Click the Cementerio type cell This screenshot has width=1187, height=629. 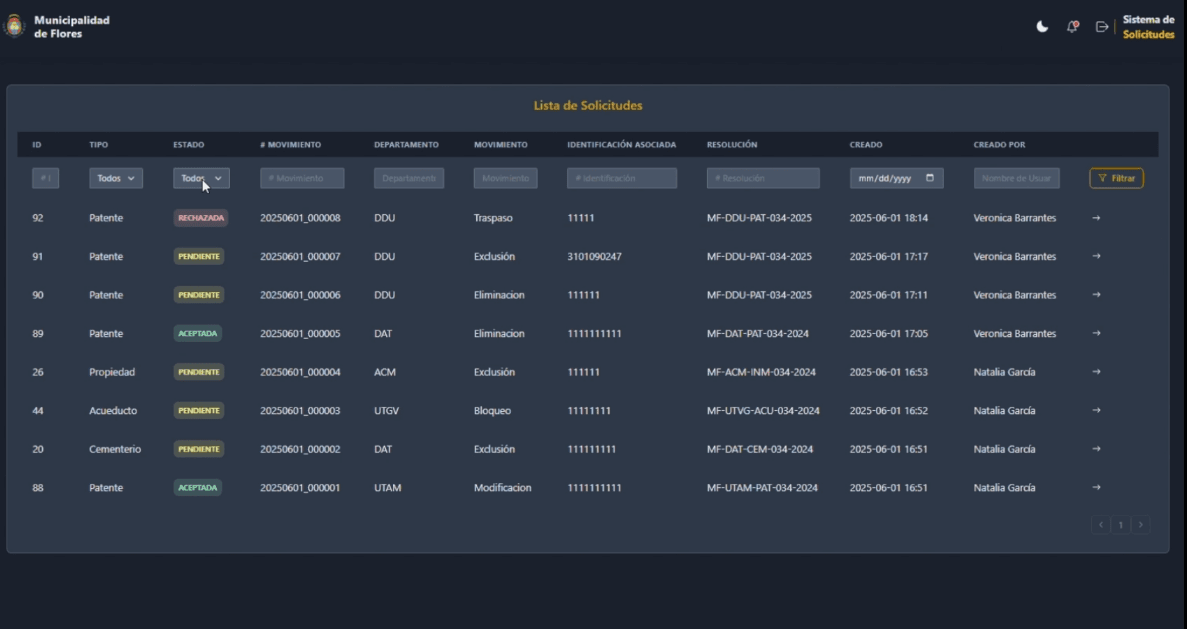[115, 449]
